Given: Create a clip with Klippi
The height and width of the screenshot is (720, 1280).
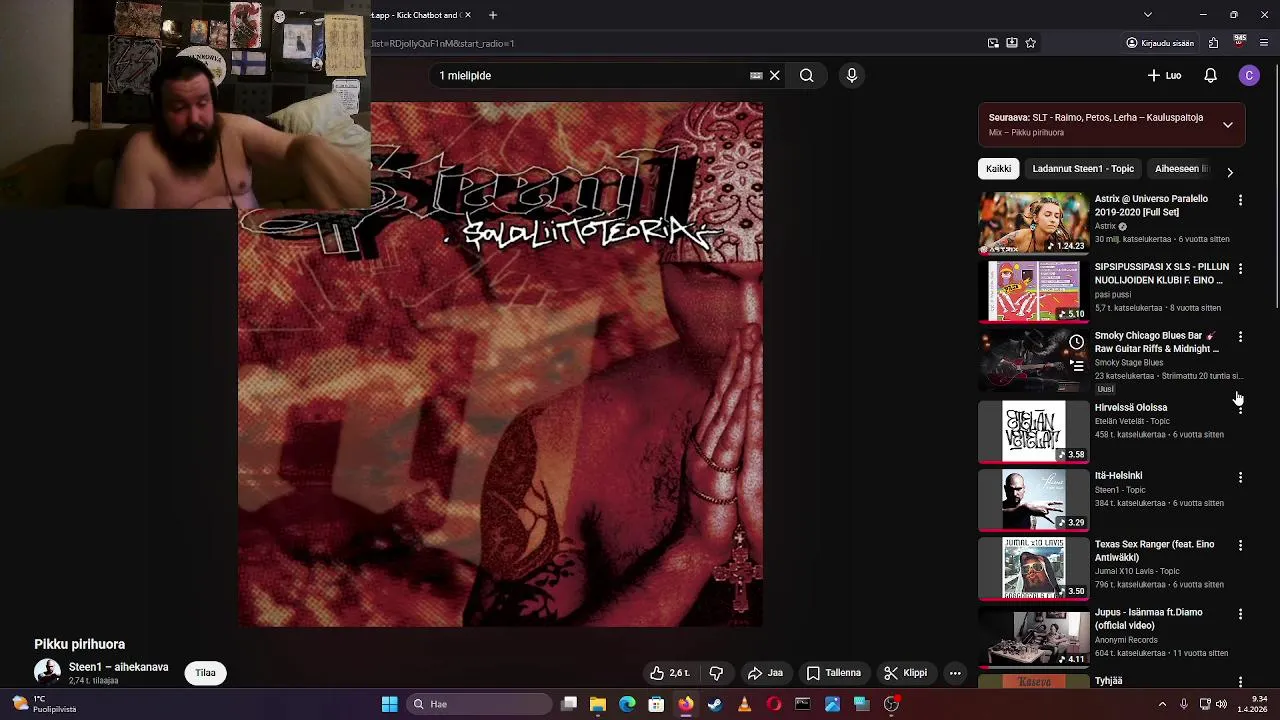Looking at the screenshot, I should click(x=906, y=673).
